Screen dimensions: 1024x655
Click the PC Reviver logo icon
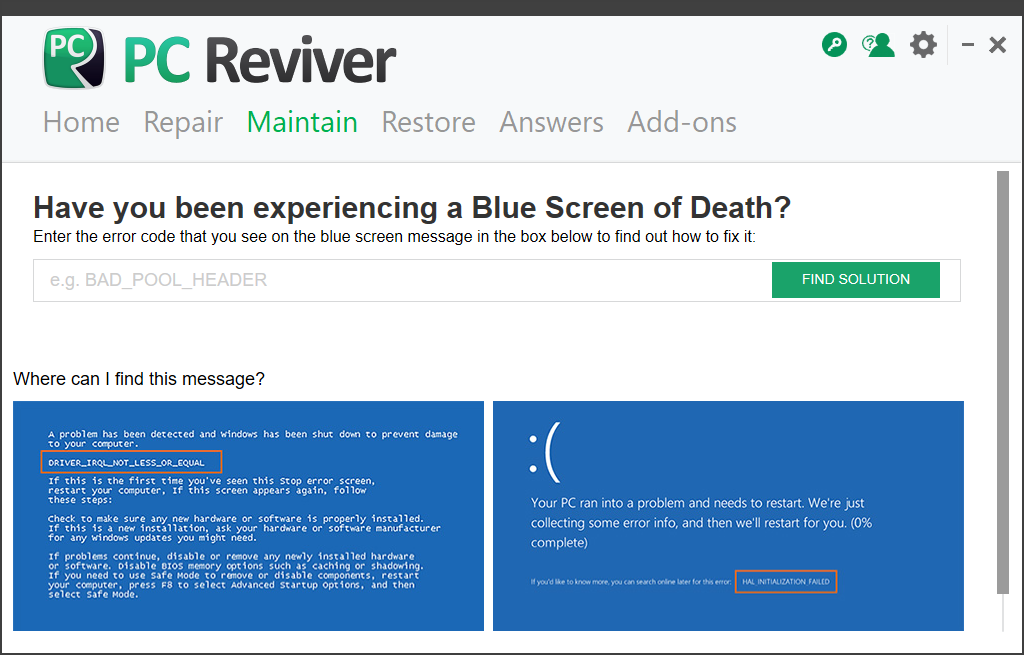(74, 58)
